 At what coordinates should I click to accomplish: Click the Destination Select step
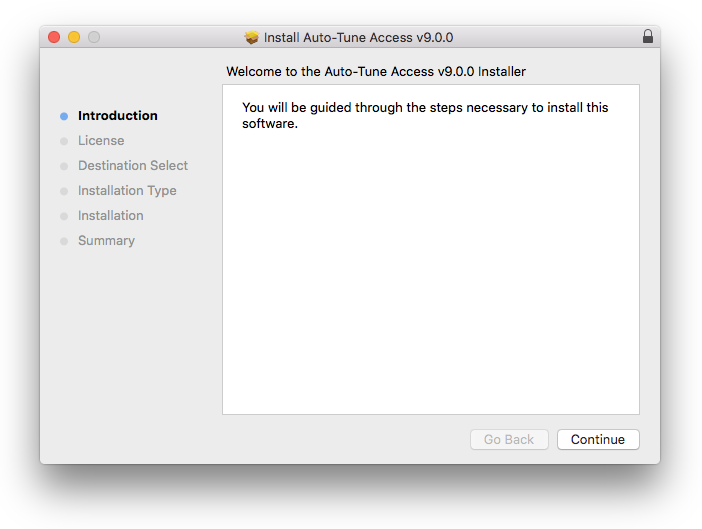133,166
